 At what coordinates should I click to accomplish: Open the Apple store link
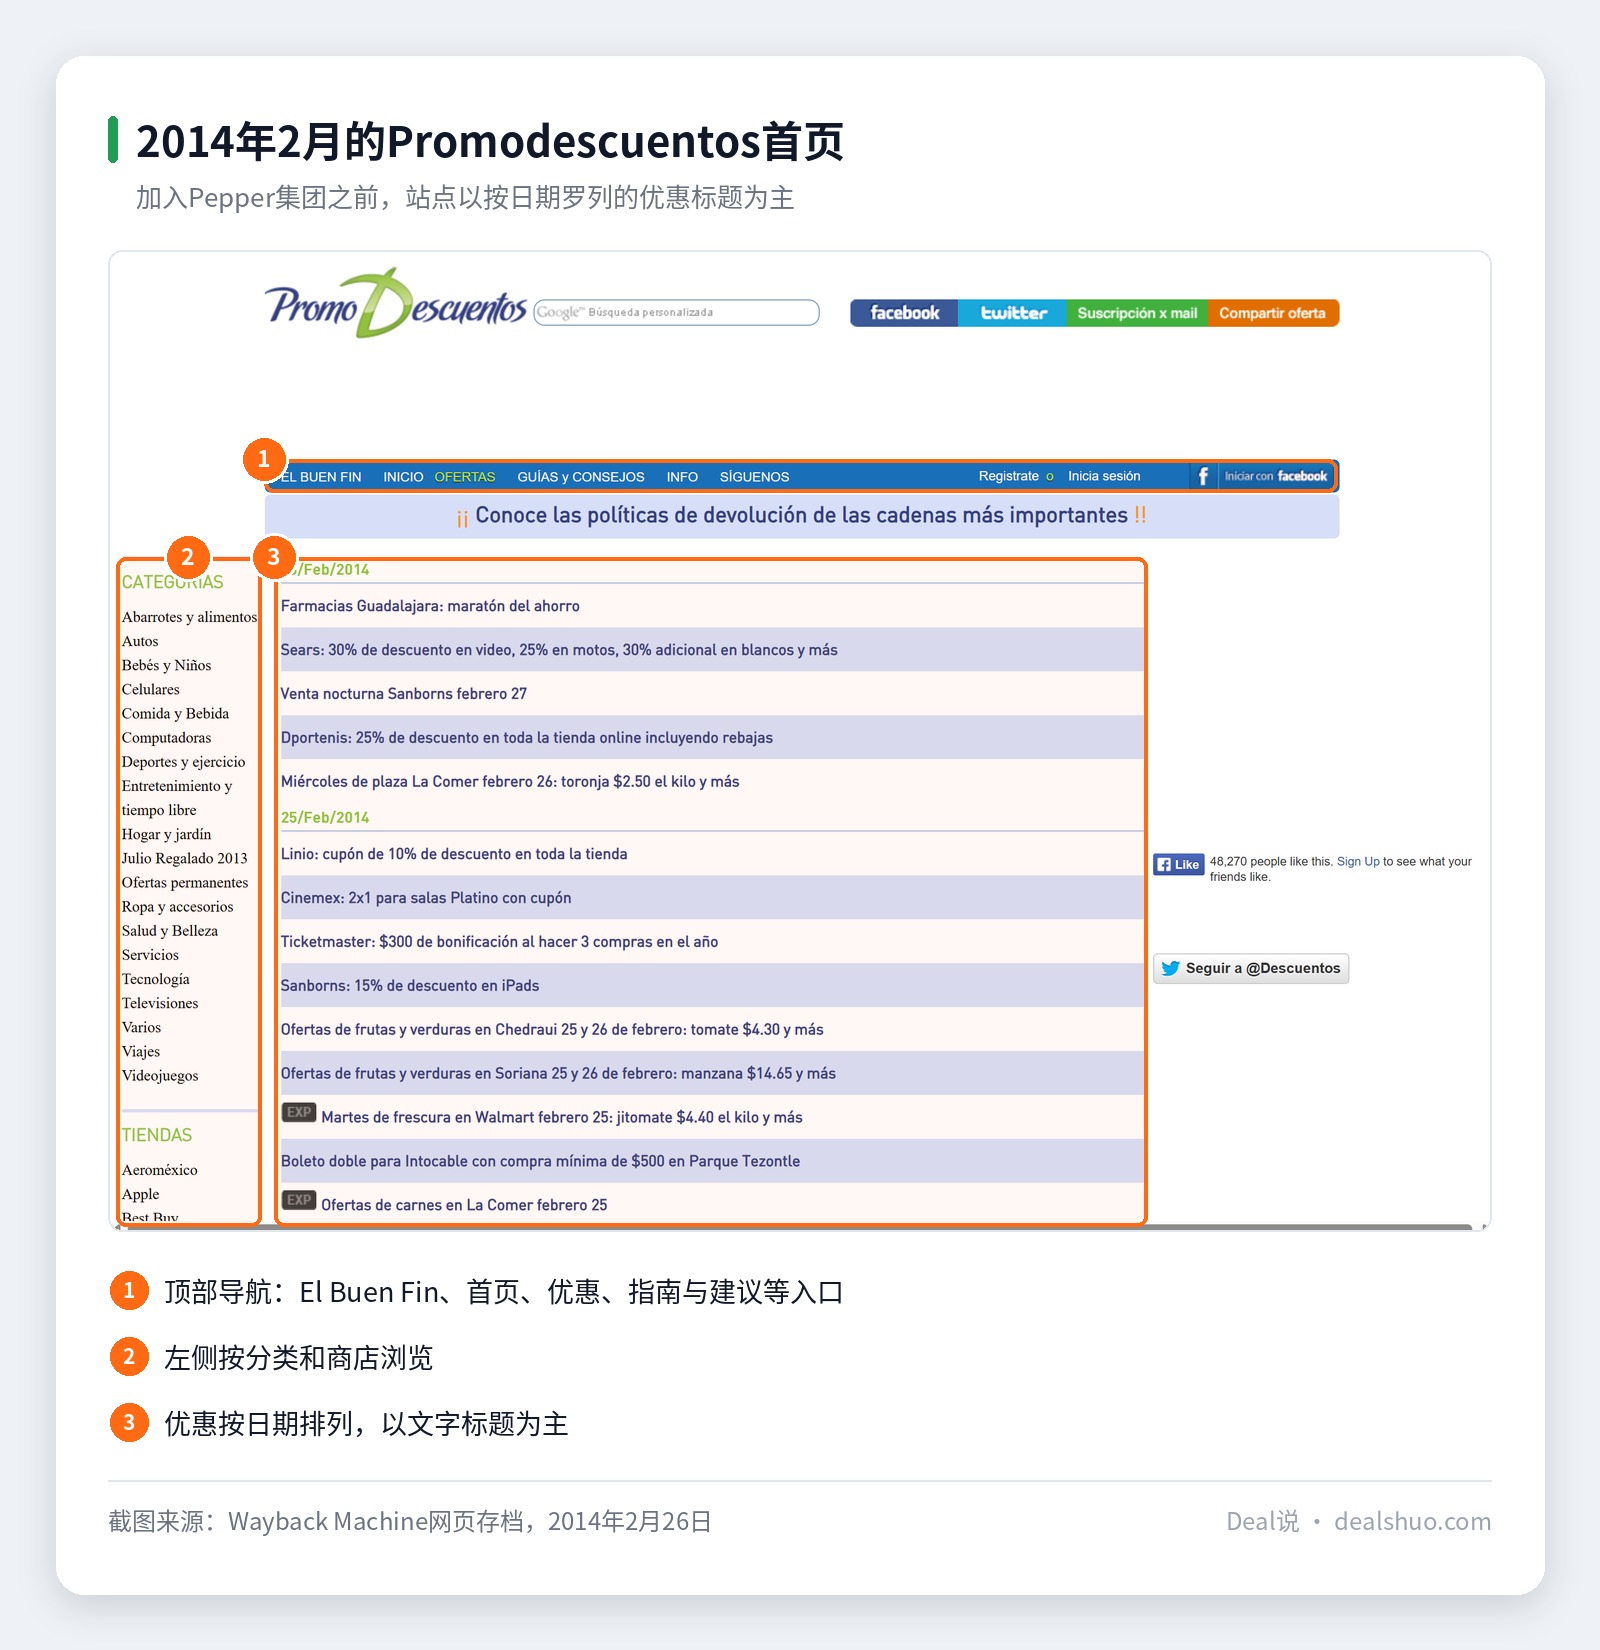pyautogui.click(x=140, y=1194)
